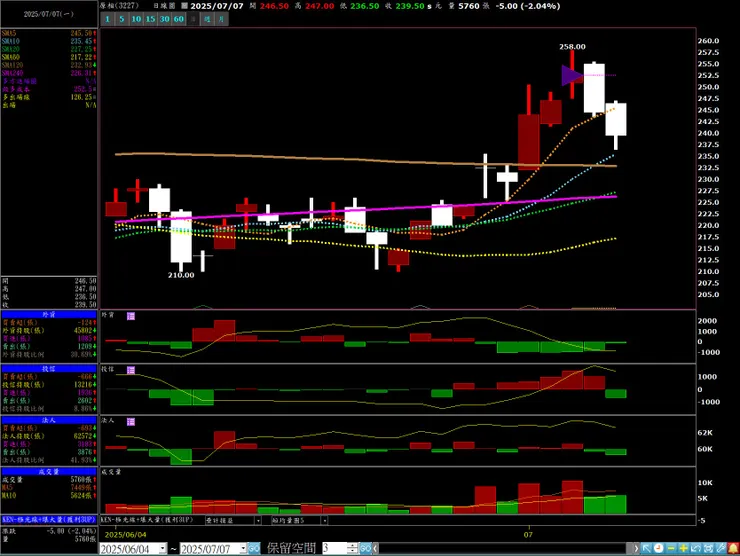740x556 pixels.
Task: Switch to 60-minute chart interval
Action: point(178,19)
